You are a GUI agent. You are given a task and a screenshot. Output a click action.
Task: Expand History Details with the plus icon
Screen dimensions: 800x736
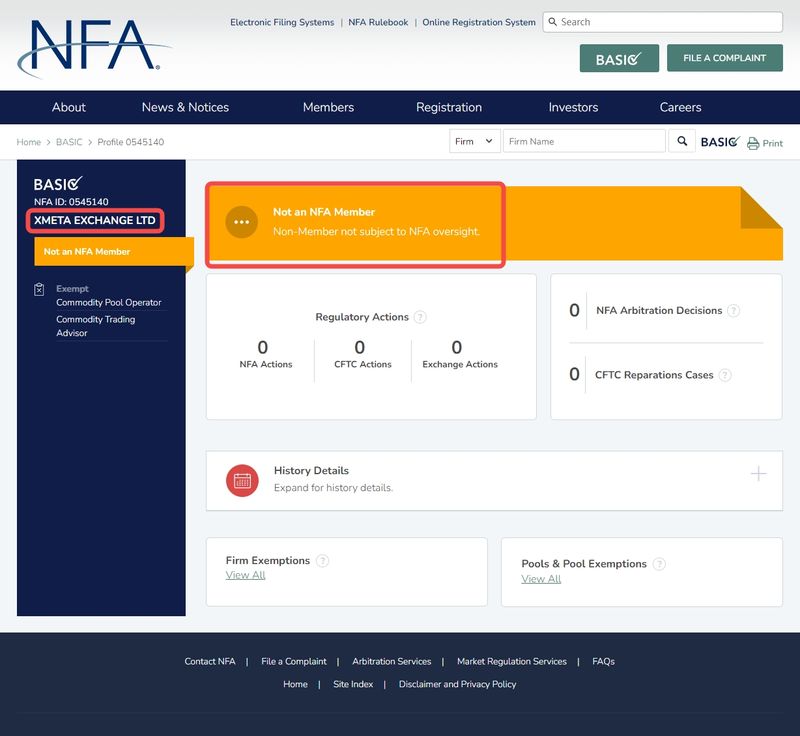[x=759, y=474]
